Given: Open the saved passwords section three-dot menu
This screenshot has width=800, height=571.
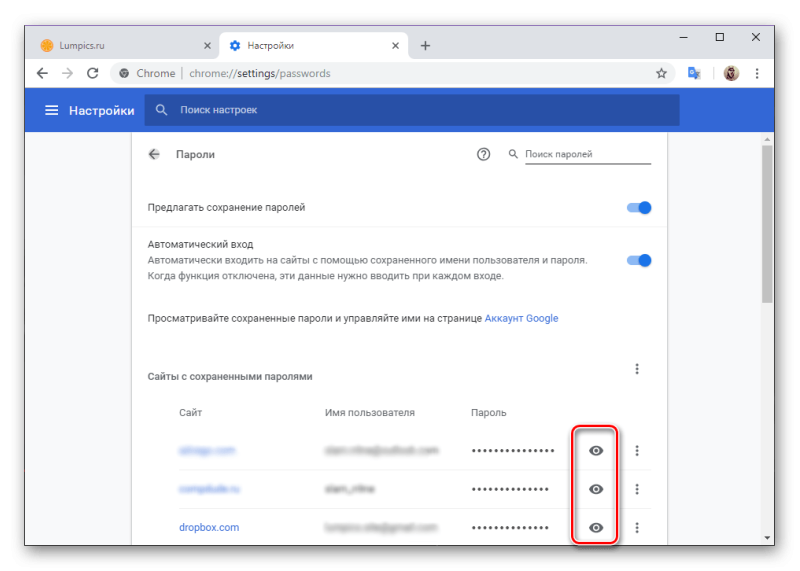Looking at the screenshot, I should (x=637, y=369).
